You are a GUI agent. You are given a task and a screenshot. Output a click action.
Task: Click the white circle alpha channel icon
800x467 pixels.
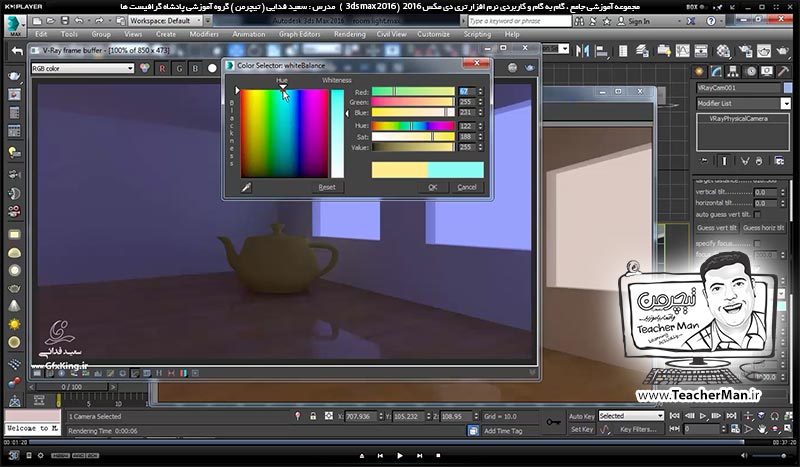click(x=212, y=68)
